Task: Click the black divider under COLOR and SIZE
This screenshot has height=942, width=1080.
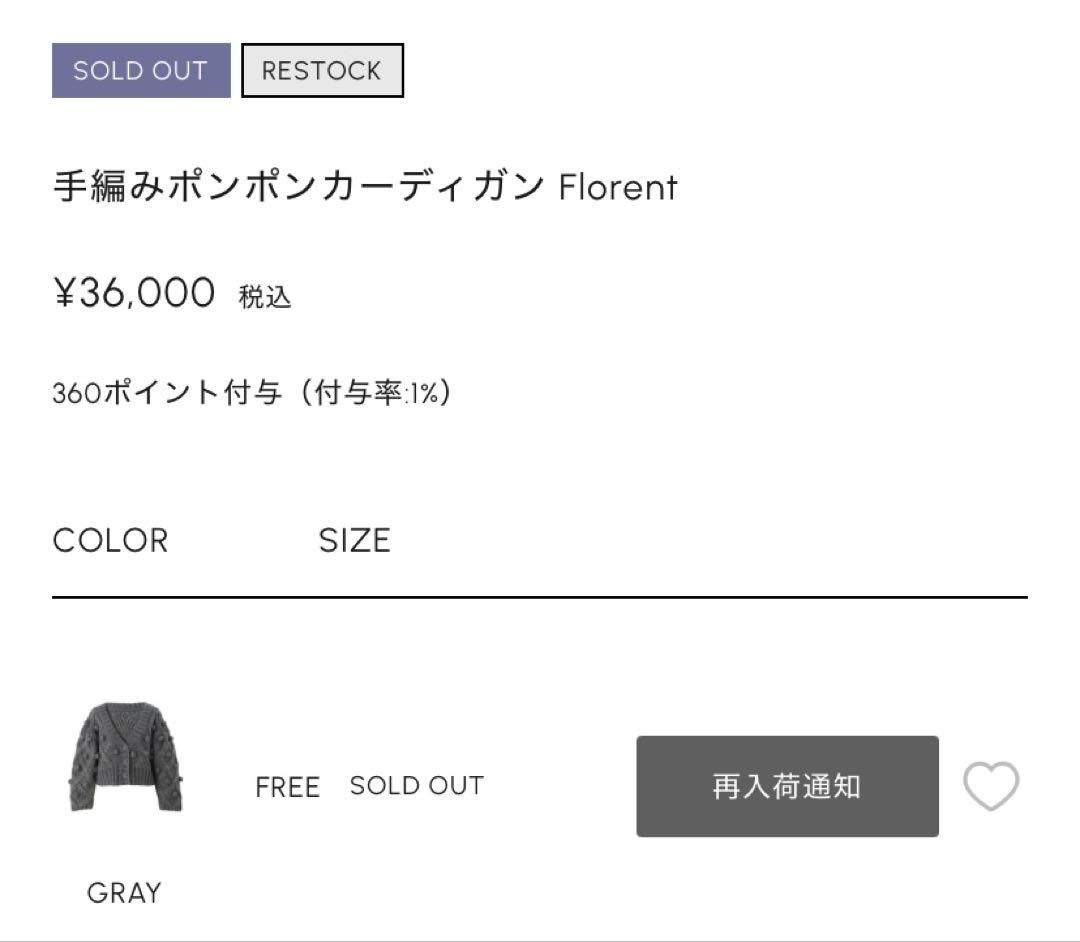Action: pos(540,597)
